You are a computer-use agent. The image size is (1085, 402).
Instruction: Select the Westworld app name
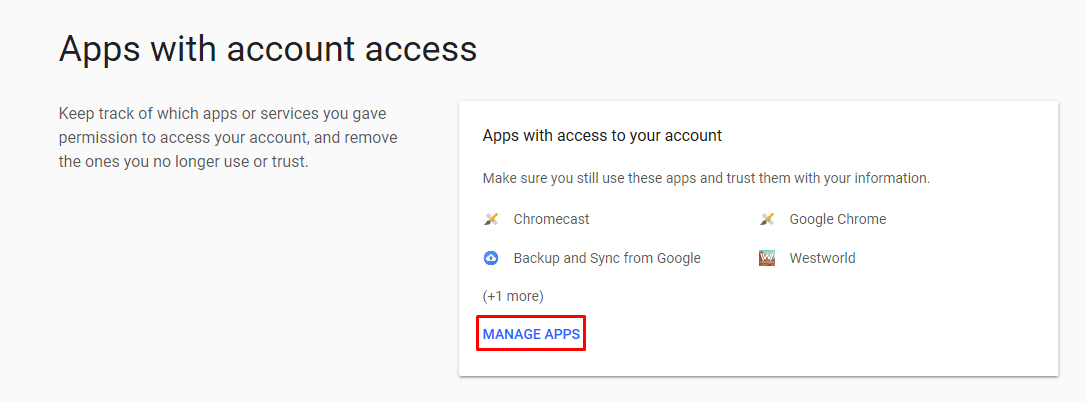[822, 258]
